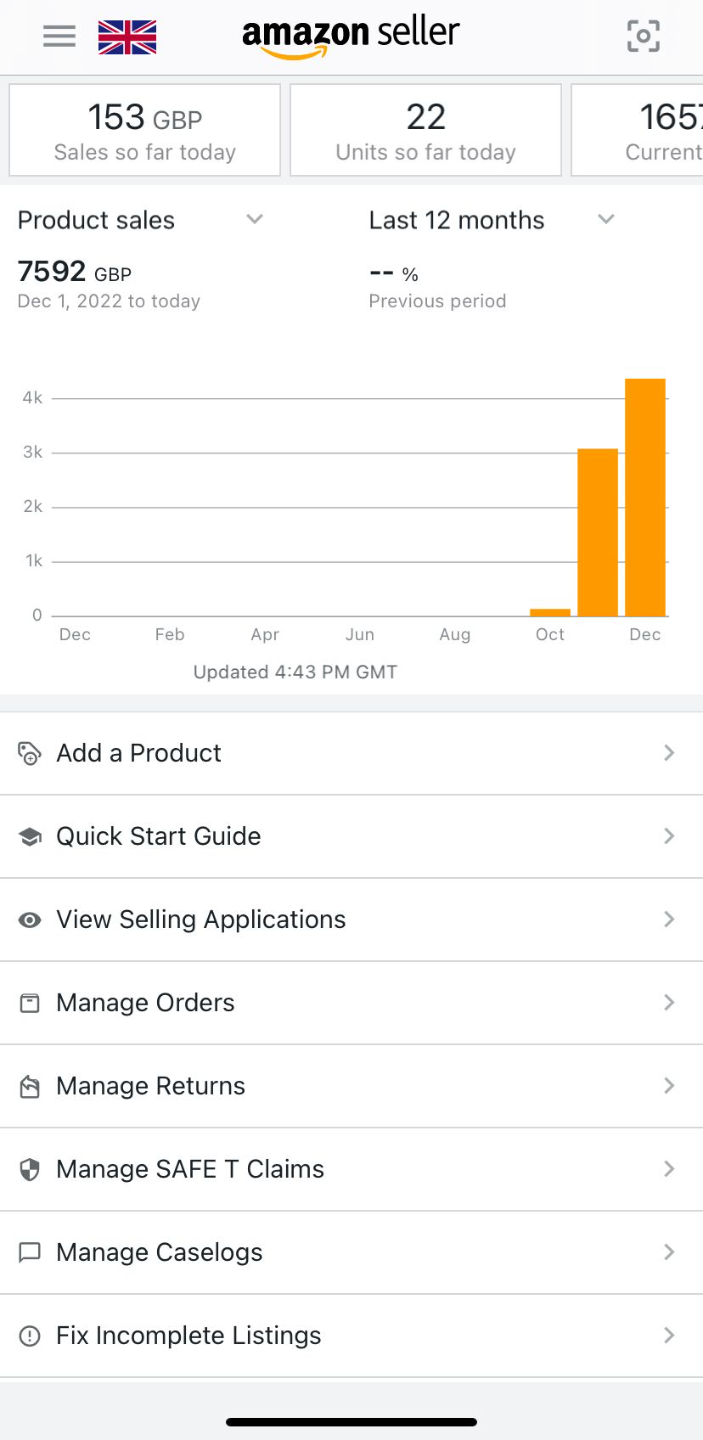703x1440 pixels.
Task: Expand the Product sales metric dropdown
Action: click(255, 220)
